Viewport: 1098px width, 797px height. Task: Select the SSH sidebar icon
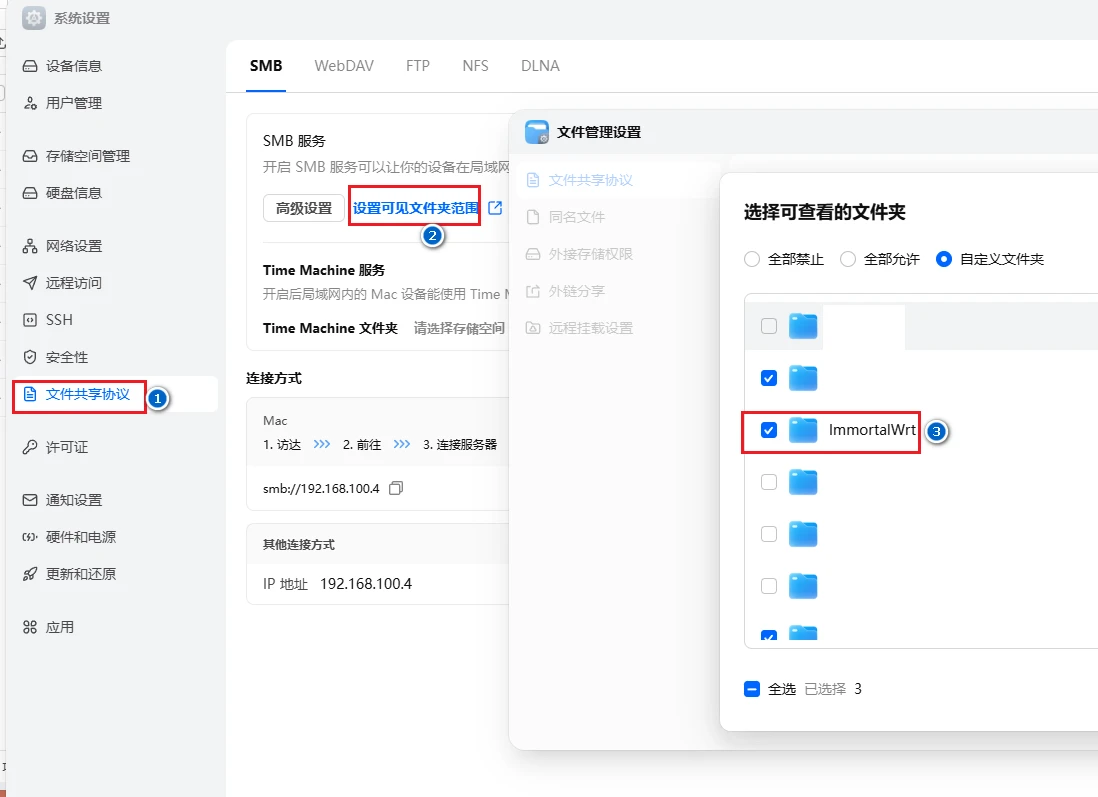coord(29,319)
